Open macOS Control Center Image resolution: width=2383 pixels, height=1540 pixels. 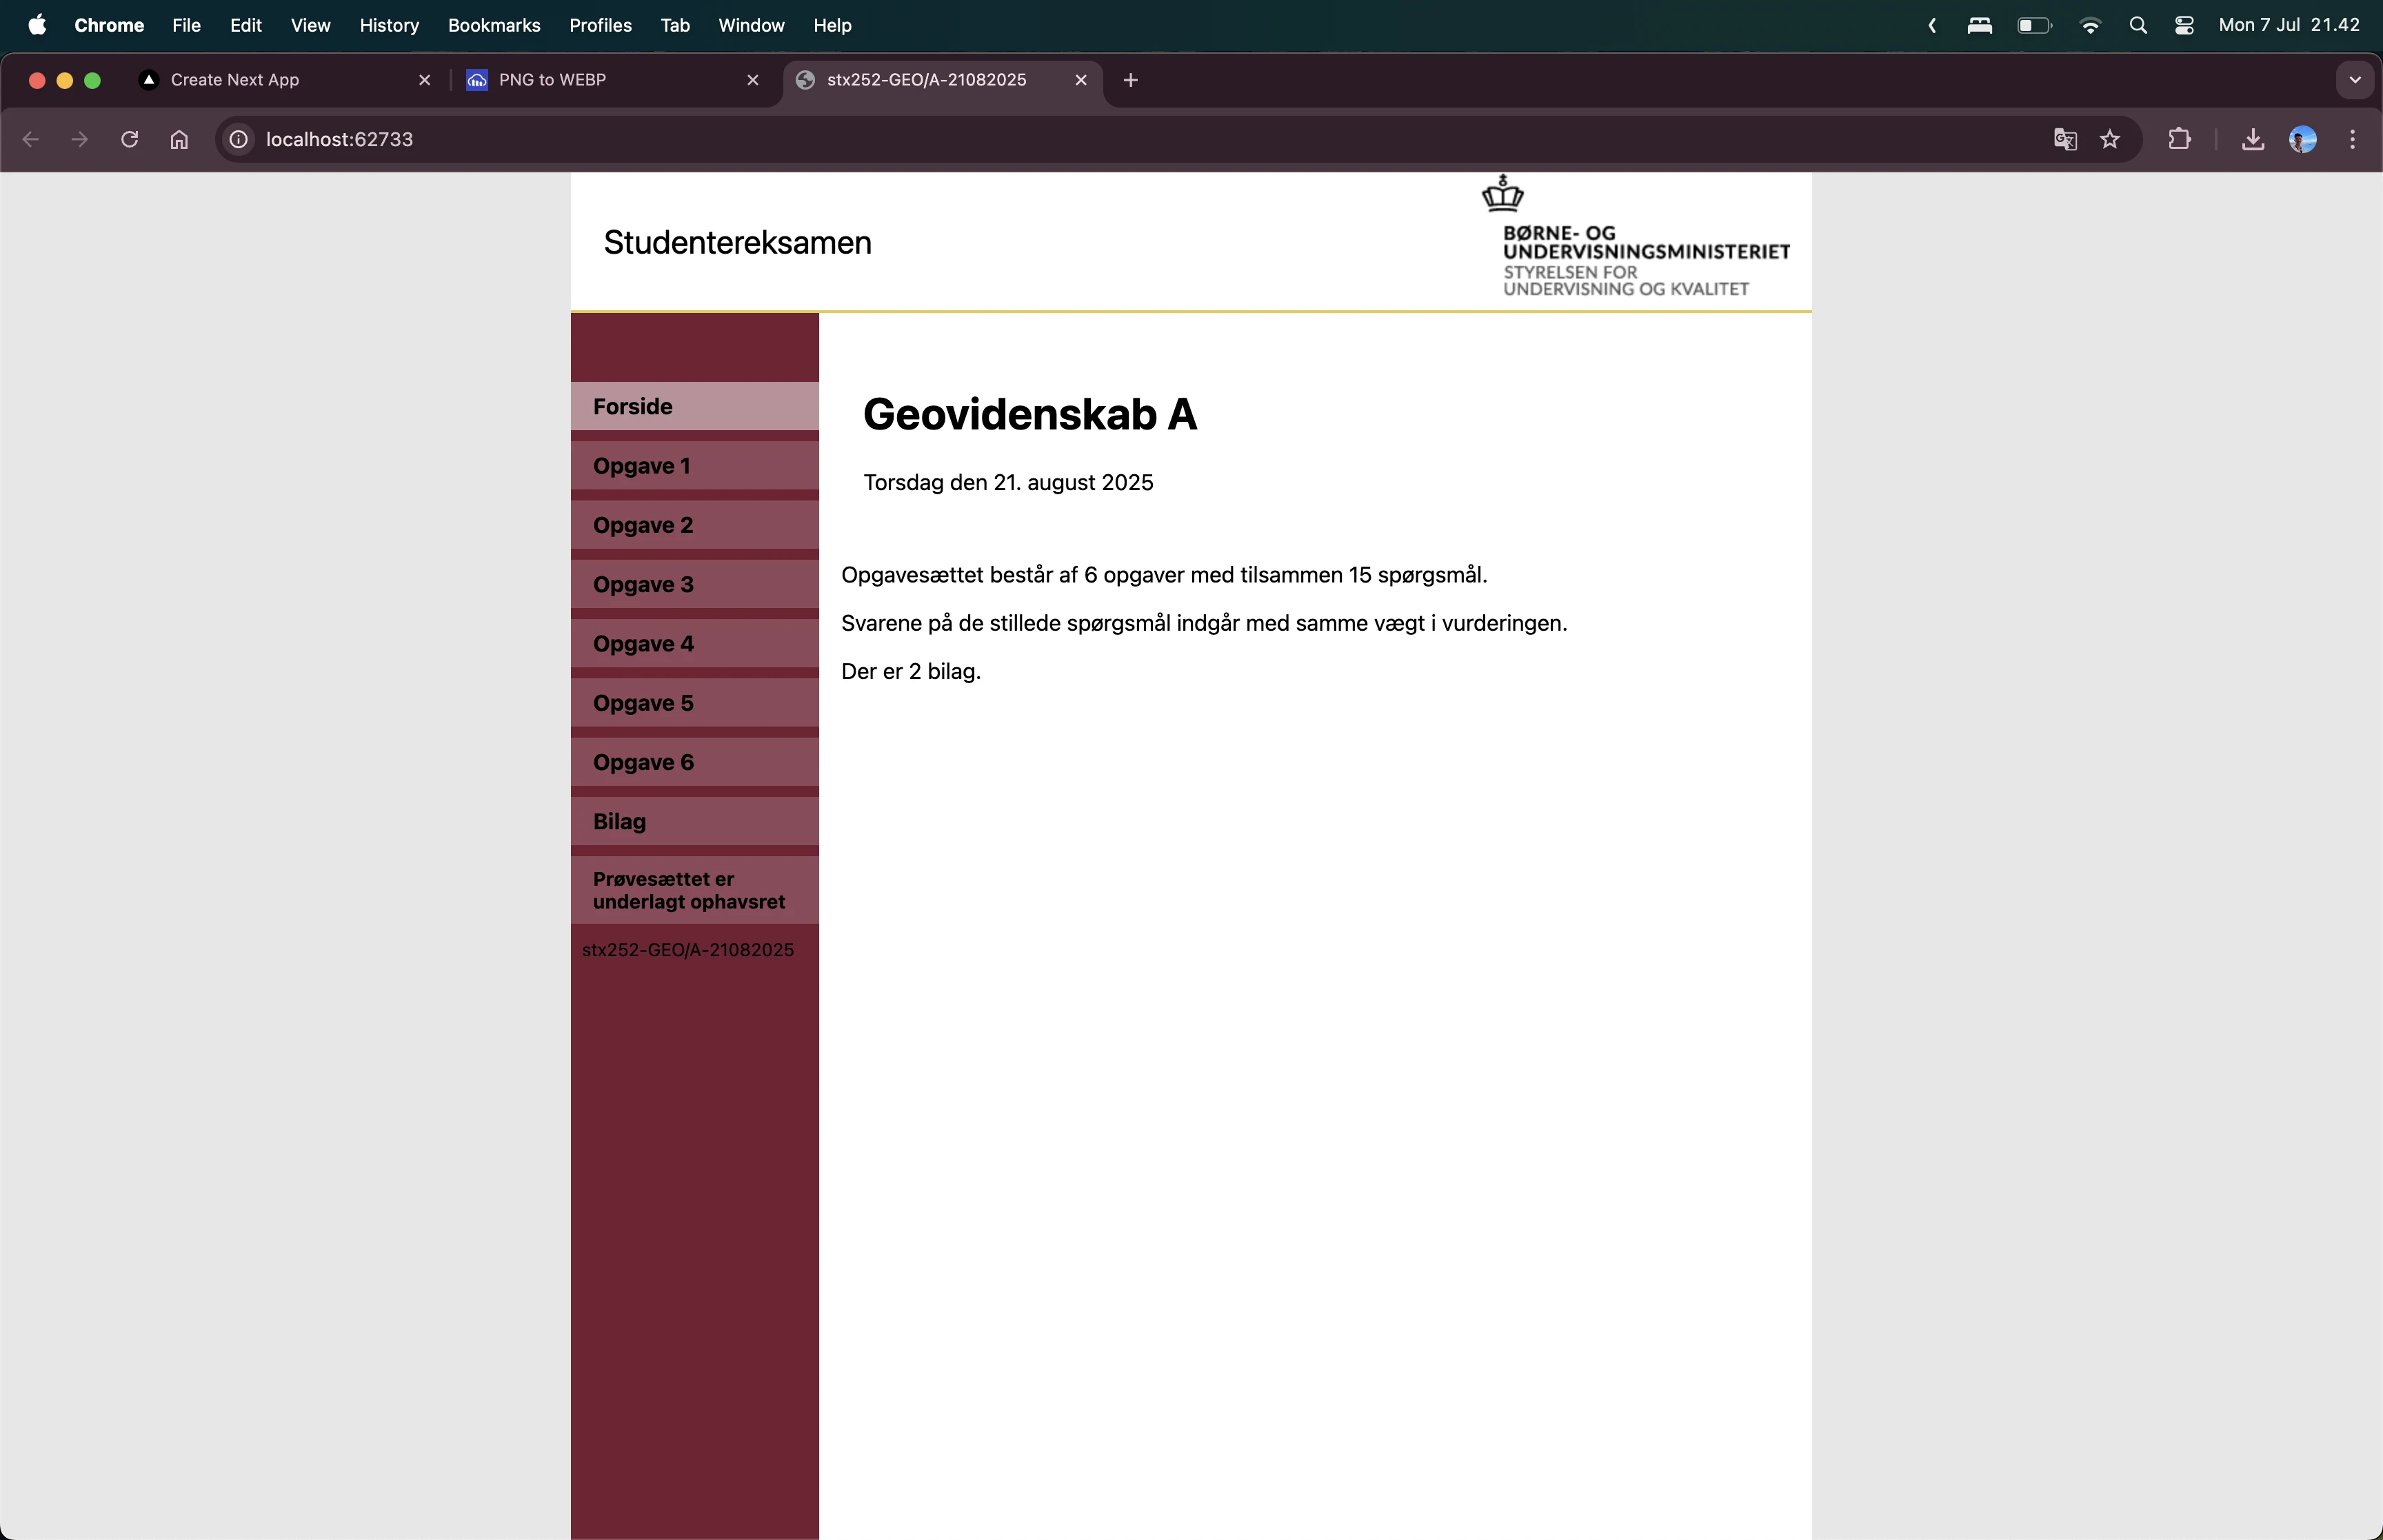(x=2185, y=25)
